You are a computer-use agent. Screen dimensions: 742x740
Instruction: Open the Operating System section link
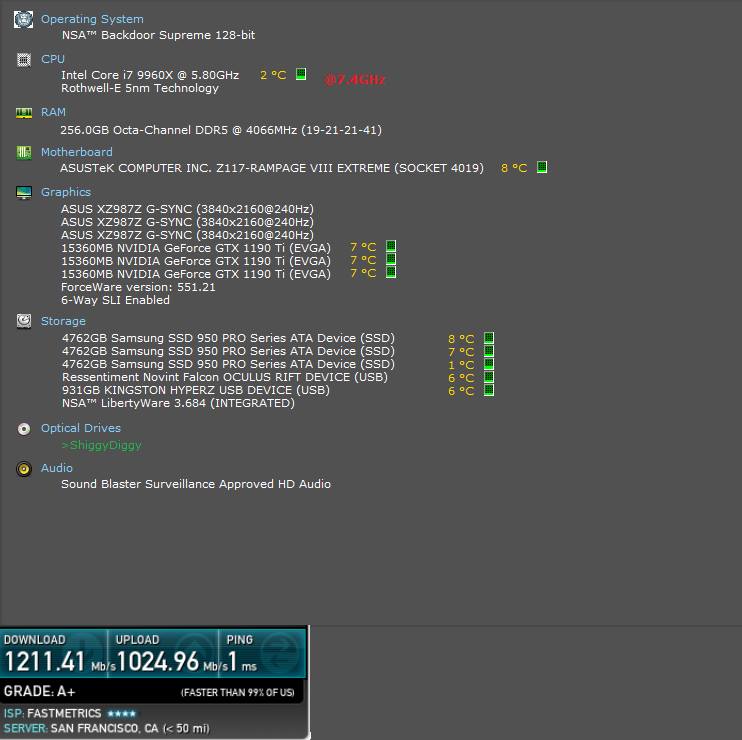click(x=92, y=19)
